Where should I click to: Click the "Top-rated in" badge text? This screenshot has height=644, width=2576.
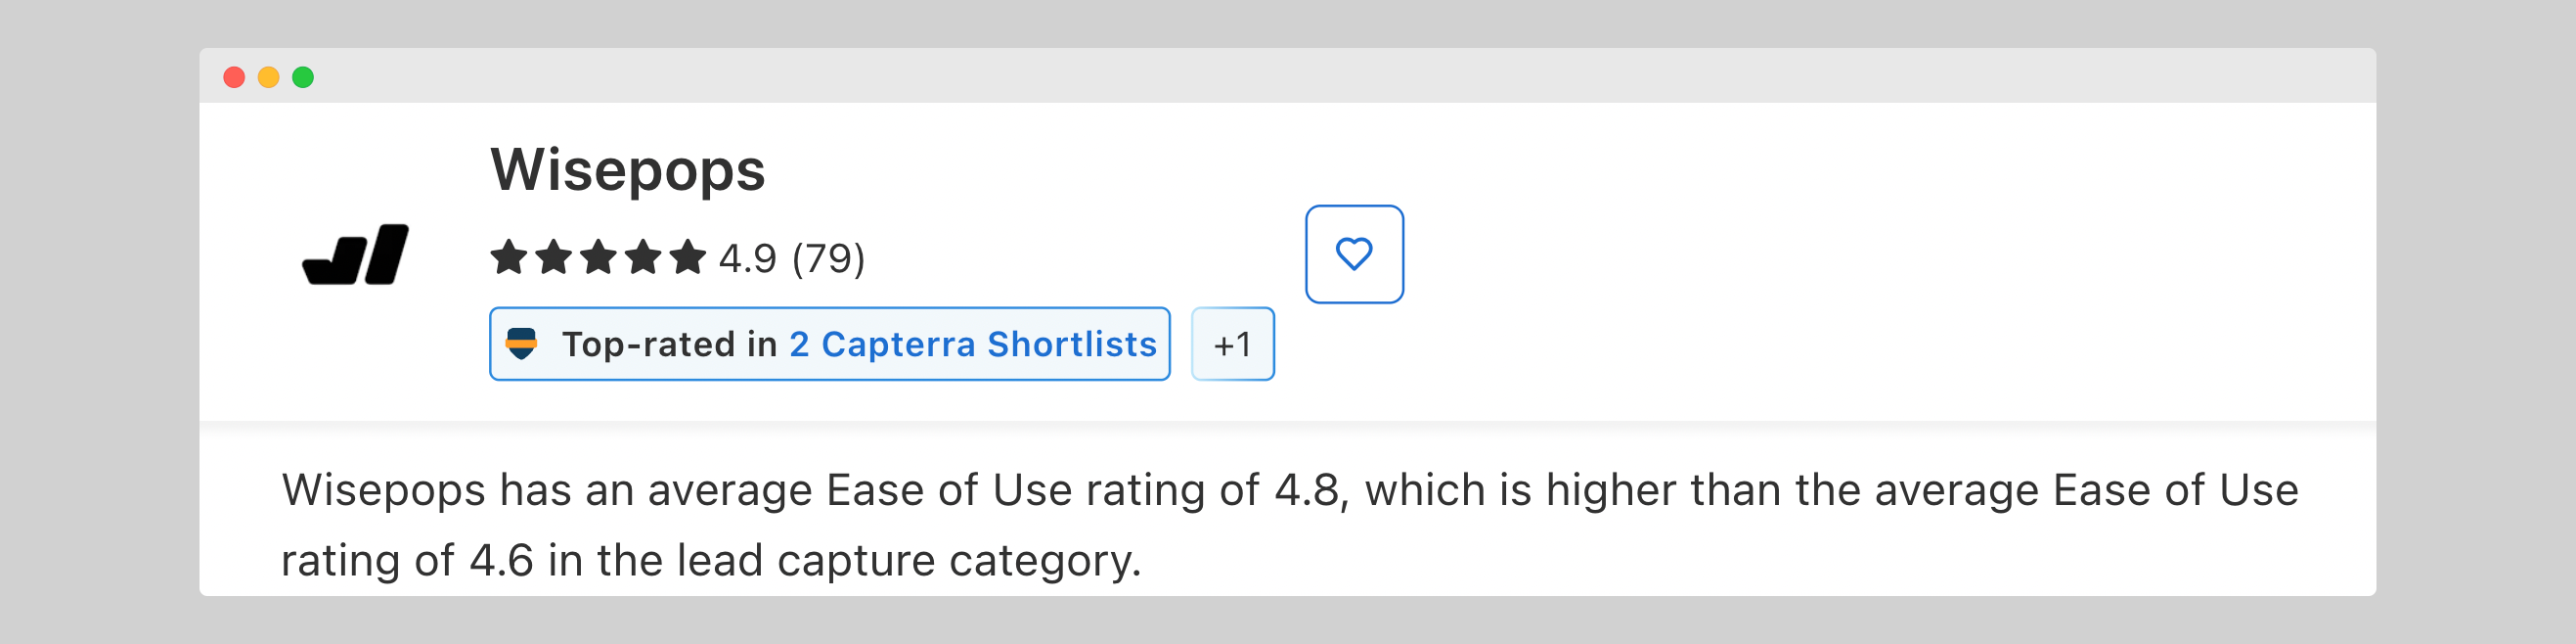(x=669, y=344)
